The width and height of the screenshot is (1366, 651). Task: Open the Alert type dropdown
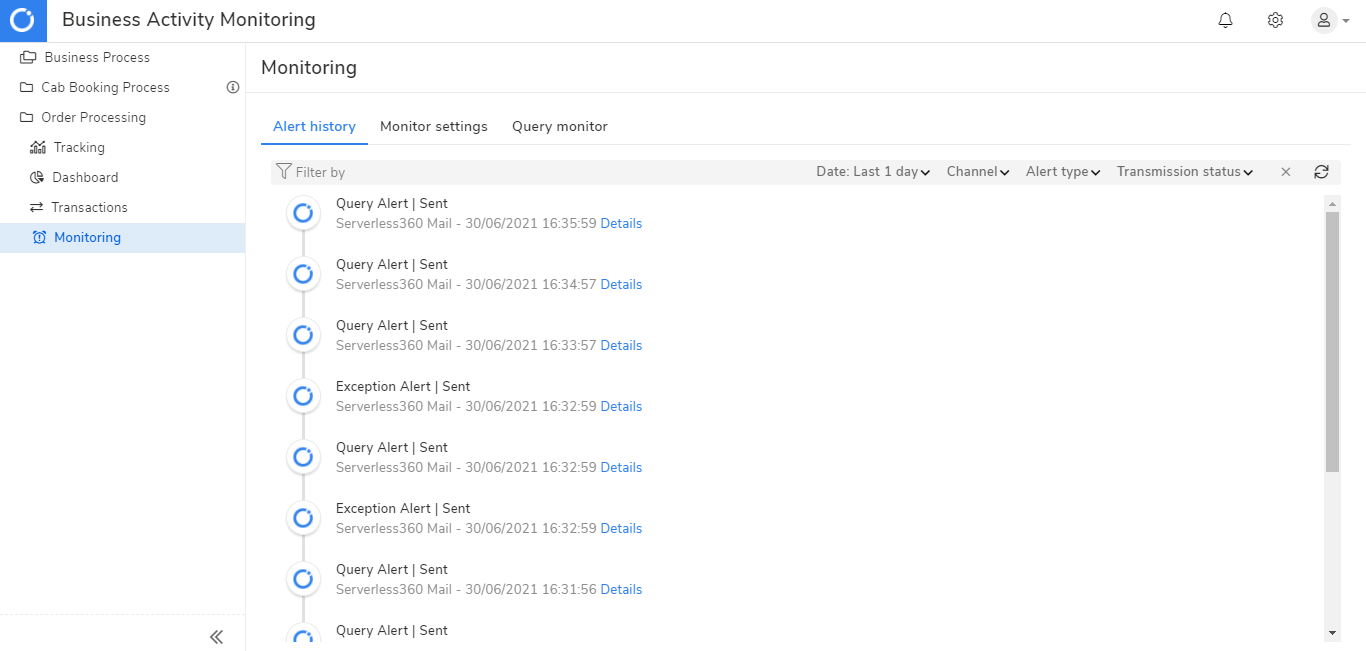pos(1063,172)
